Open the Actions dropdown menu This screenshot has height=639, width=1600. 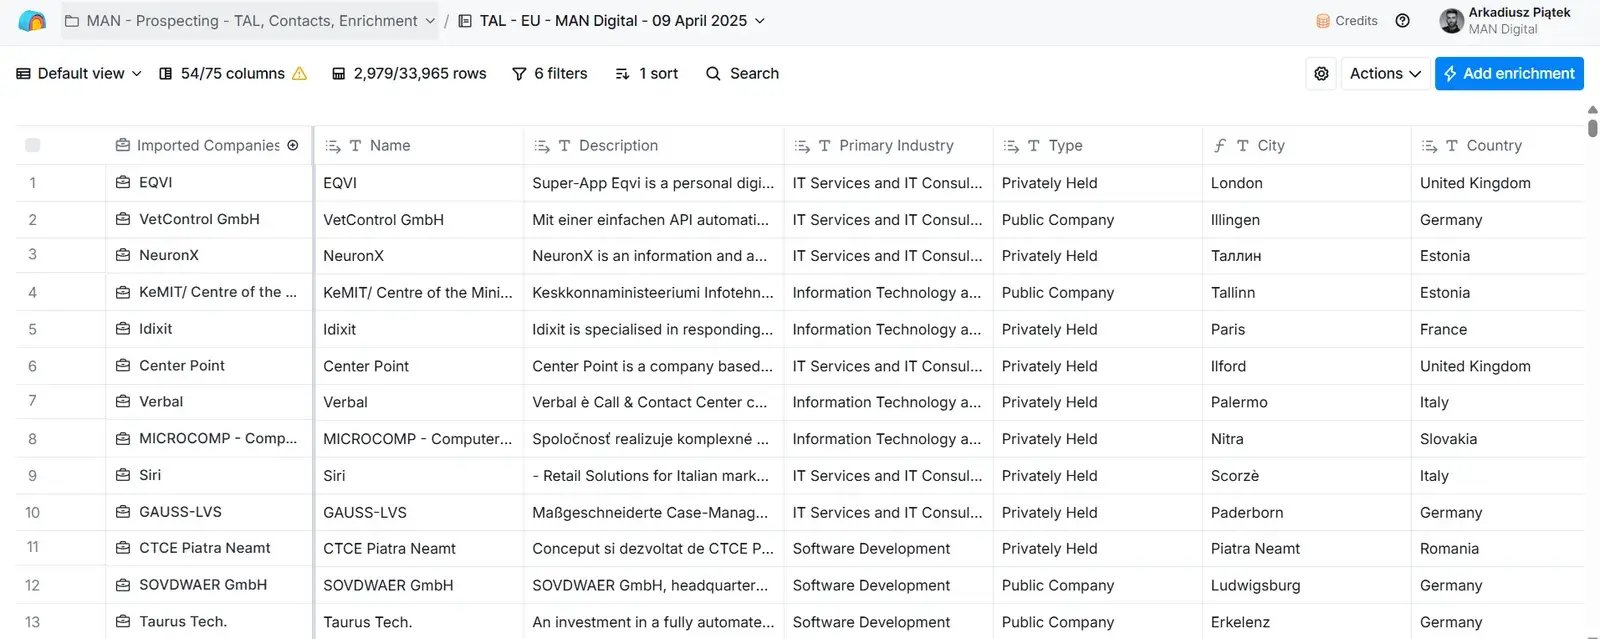tap(1385, 73)
